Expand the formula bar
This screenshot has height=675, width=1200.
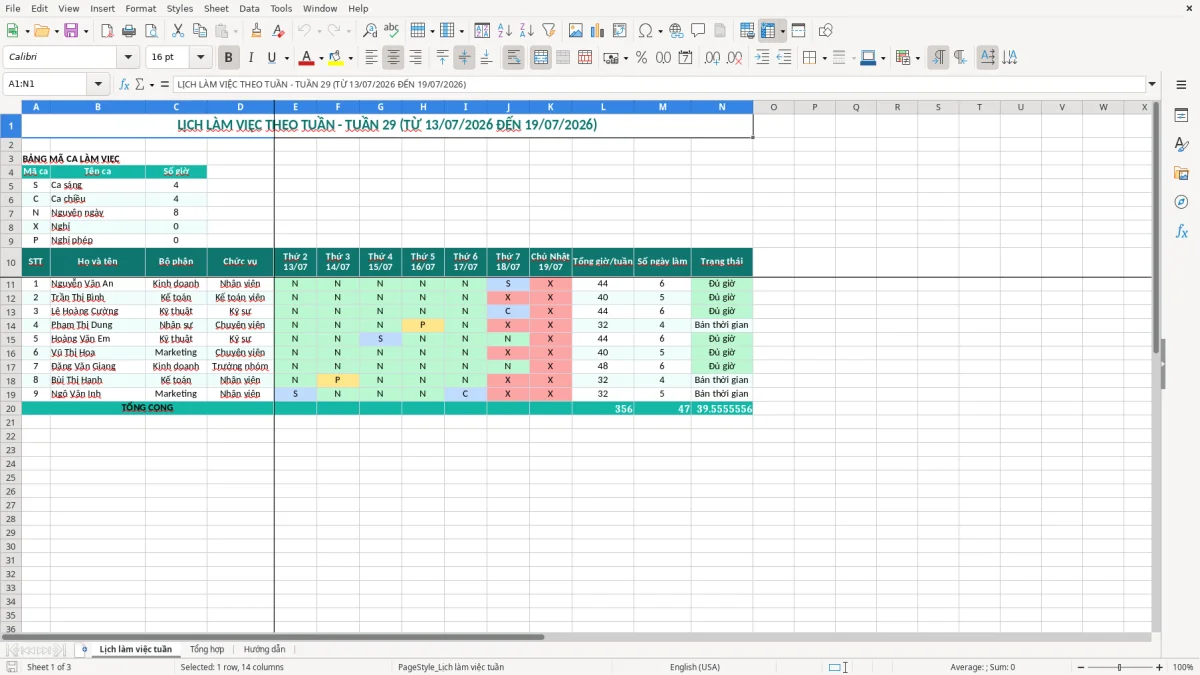click(1152, 84)
